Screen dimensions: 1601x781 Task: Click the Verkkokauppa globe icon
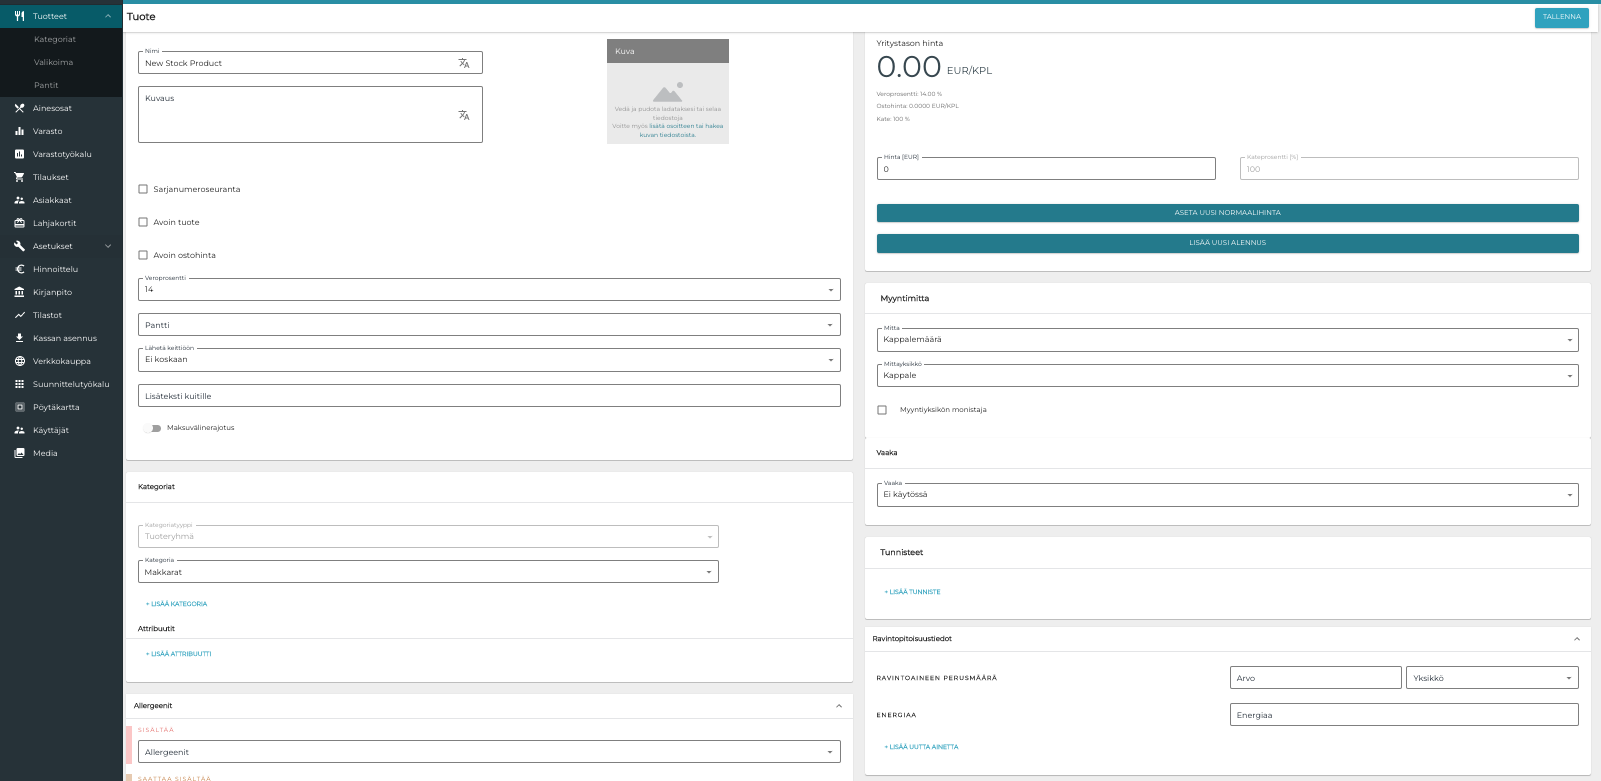pyautogui.click(x=19, y=361)
